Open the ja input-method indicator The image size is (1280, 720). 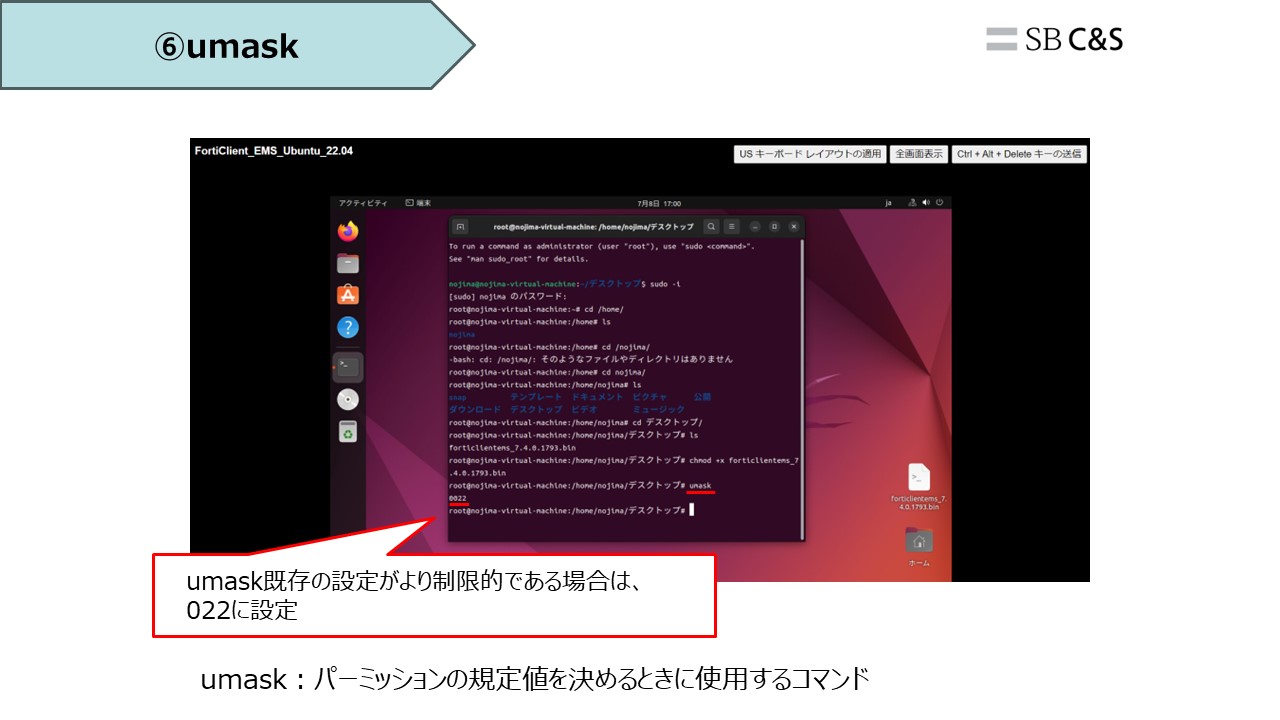[x=888, y=202]
